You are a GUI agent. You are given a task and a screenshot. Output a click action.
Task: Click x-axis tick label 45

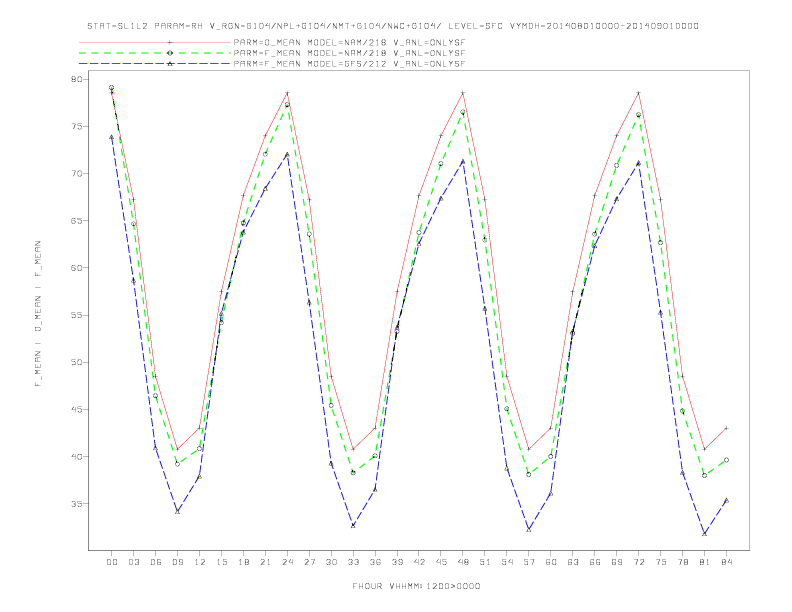(x=441, y=562)
